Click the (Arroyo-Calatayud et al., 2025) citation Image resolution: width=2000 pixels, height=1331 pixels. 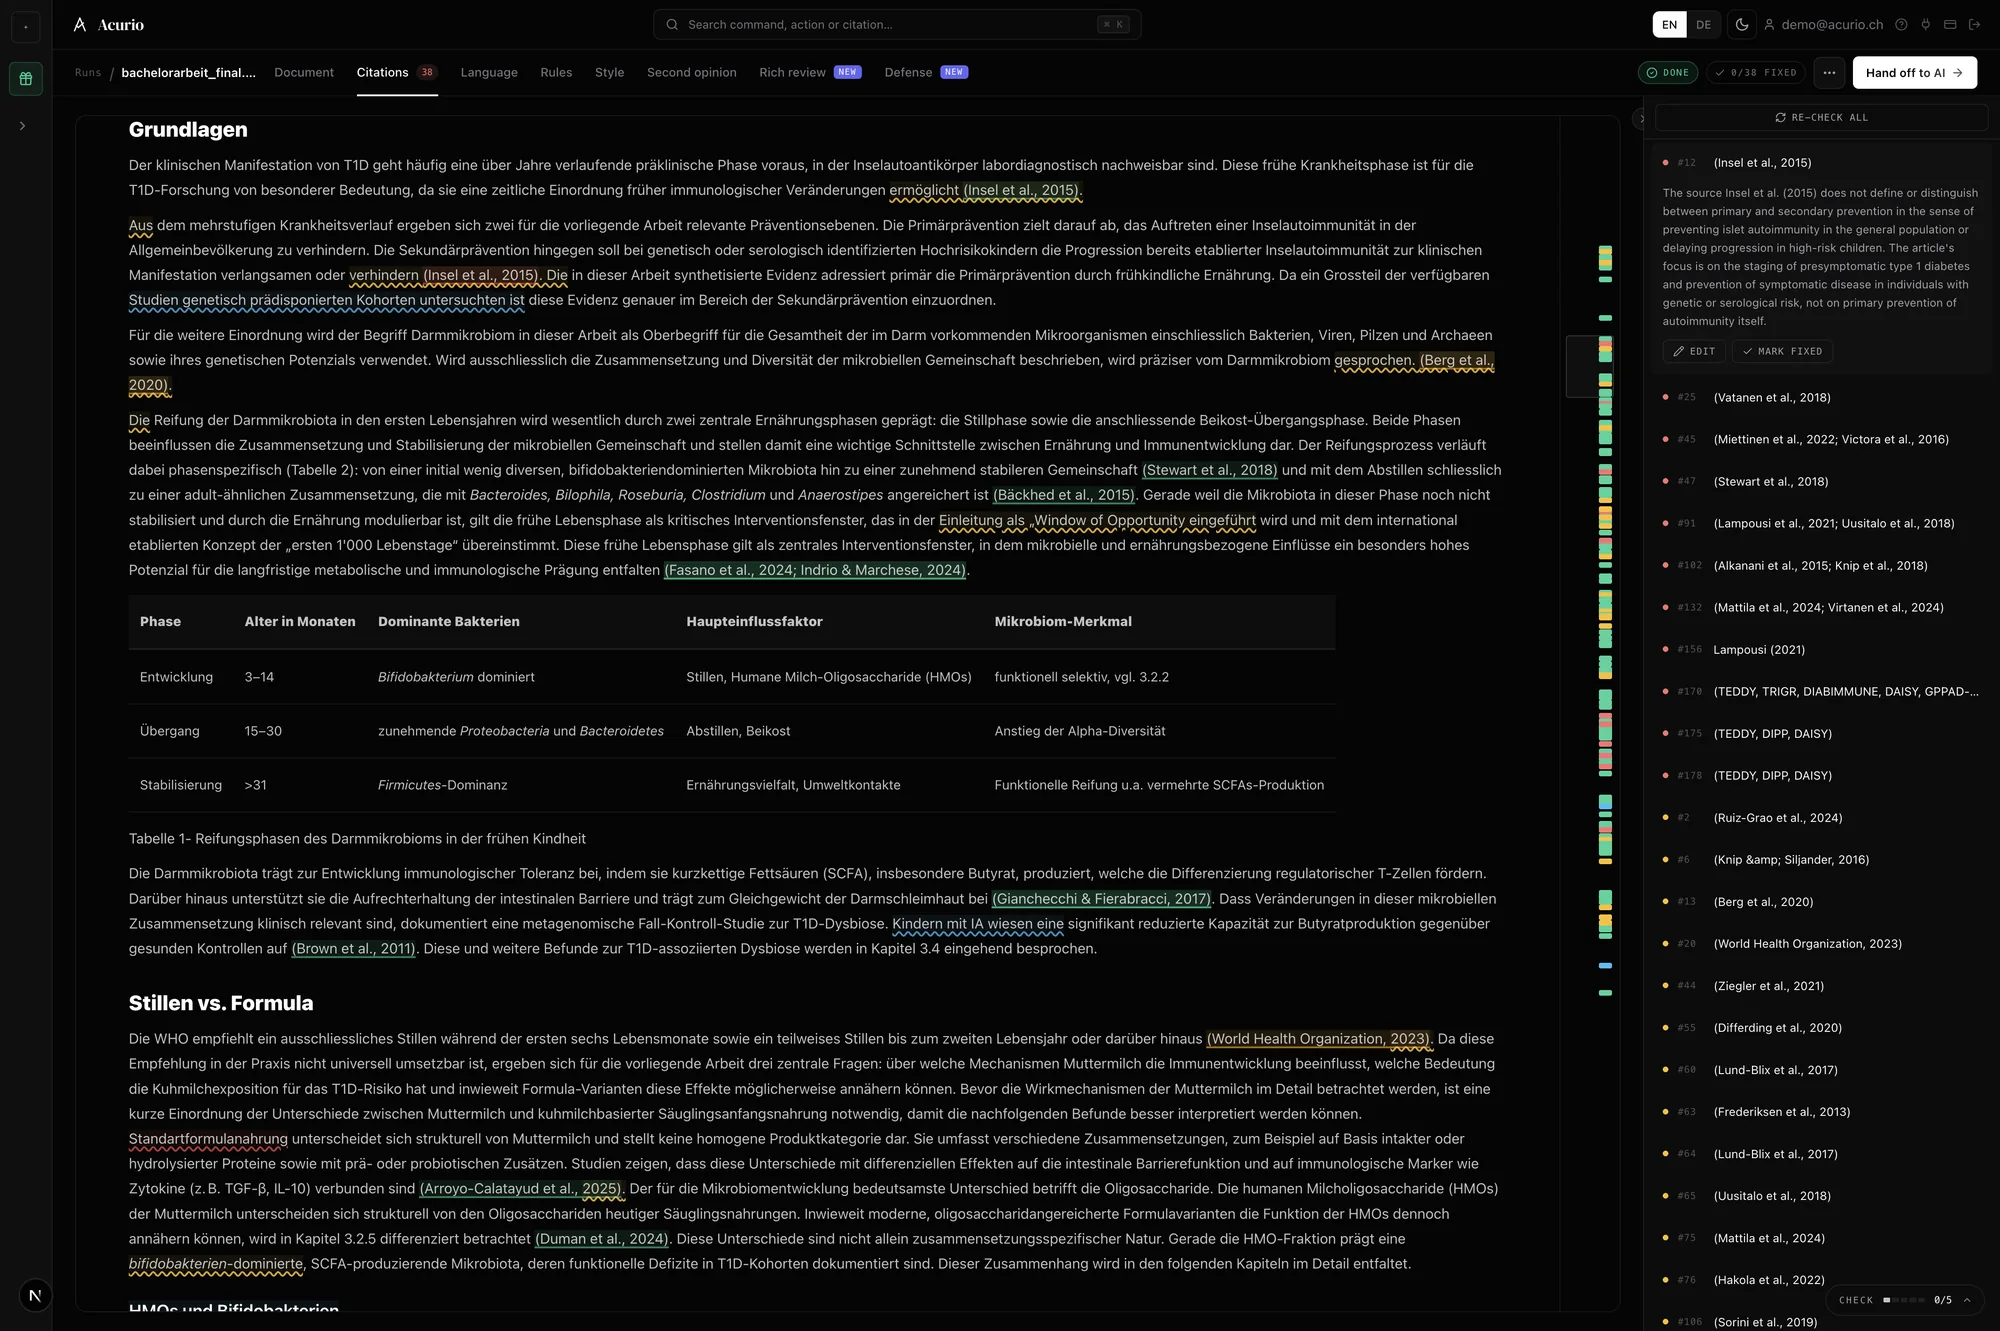(520, 1189)
